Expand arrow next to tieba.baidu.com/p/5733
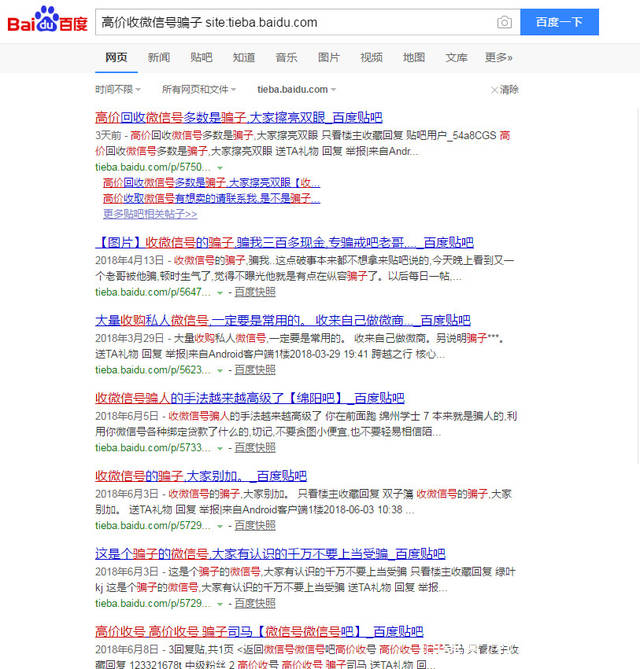The height and width of the screenshot is (669, 640). pos(220,448)
